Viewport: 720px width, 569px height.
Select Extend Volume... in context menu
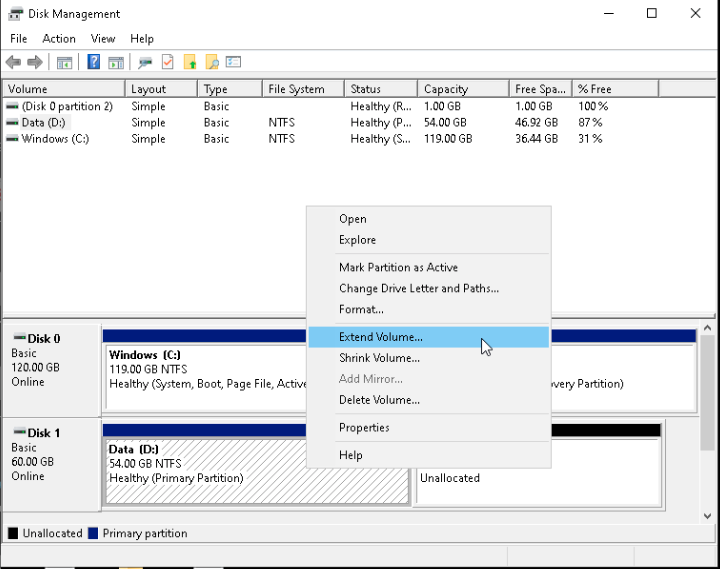click(429, 337)
